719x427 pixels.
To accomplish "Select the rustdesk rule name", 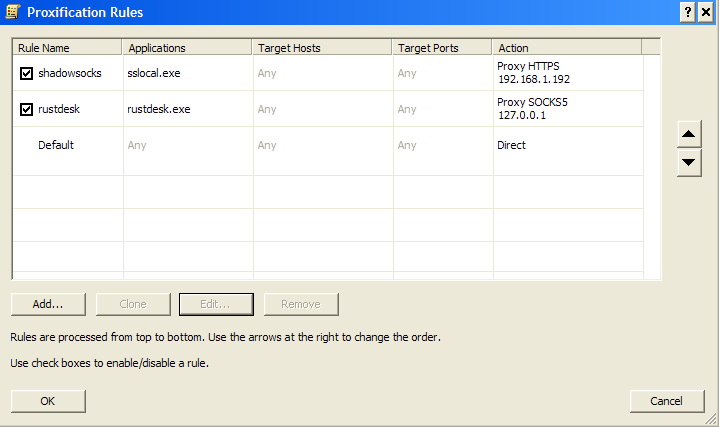I will click(59, 109).
